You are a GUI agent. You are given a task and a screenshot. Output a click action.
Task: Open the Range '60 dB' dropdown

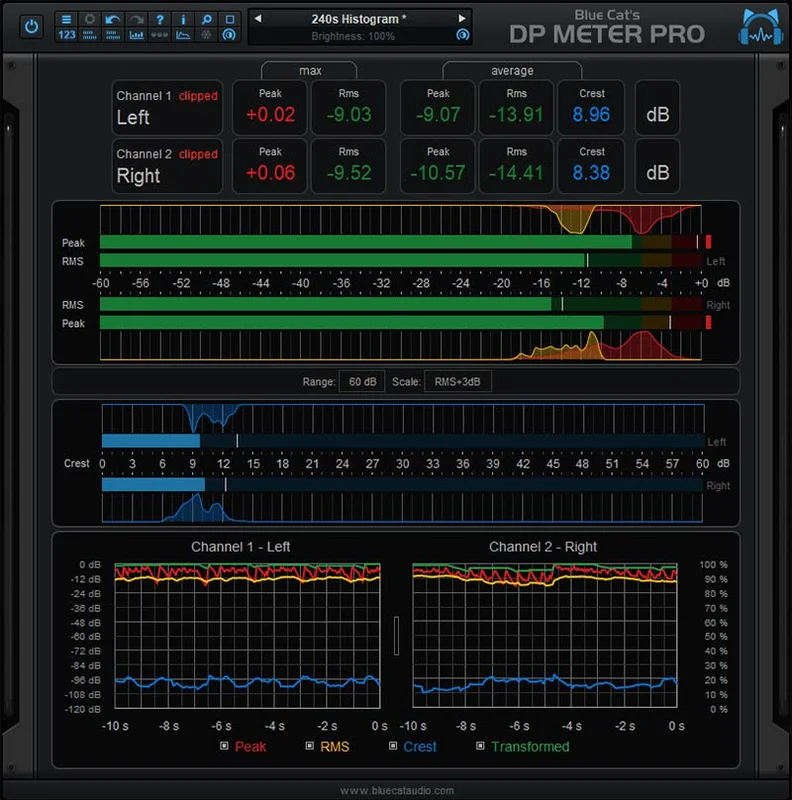tap(362, 382)
